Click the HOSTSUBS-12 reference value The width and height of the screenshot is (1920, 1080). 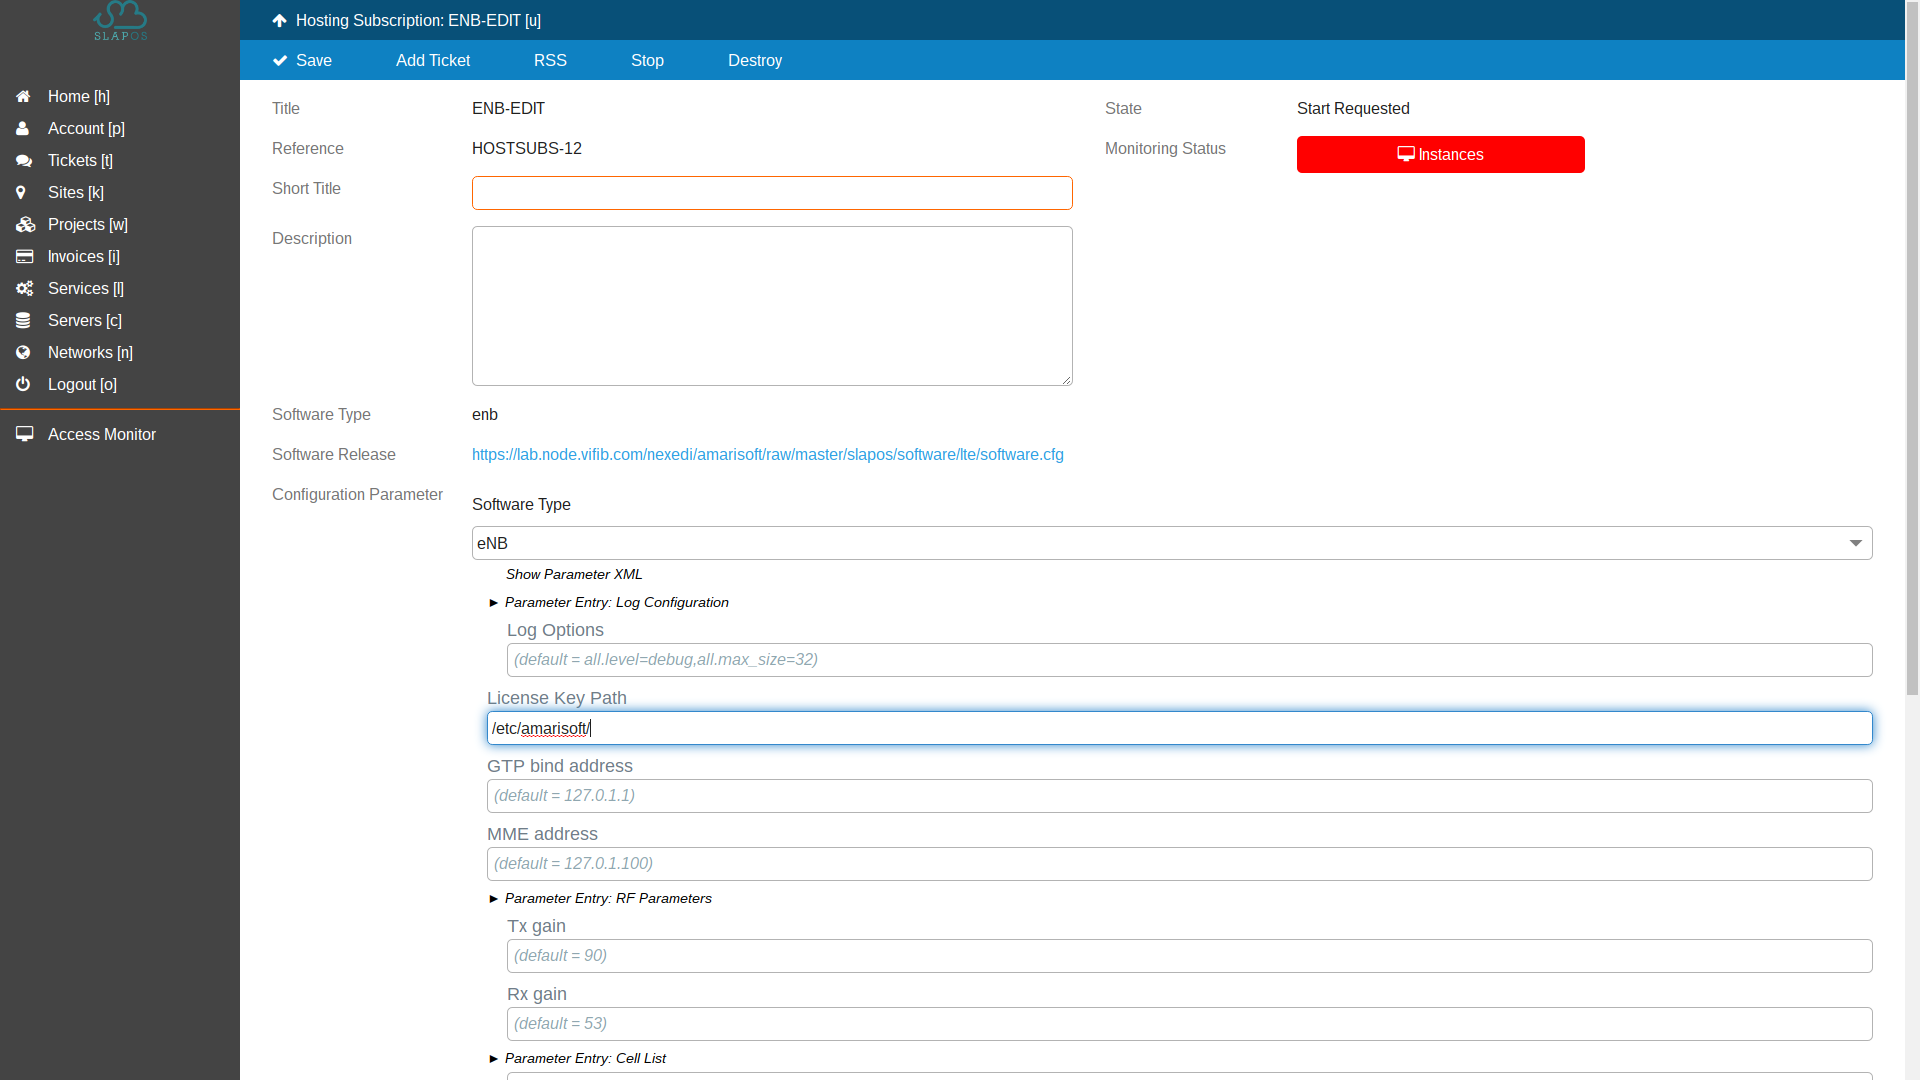click(527, 149)
